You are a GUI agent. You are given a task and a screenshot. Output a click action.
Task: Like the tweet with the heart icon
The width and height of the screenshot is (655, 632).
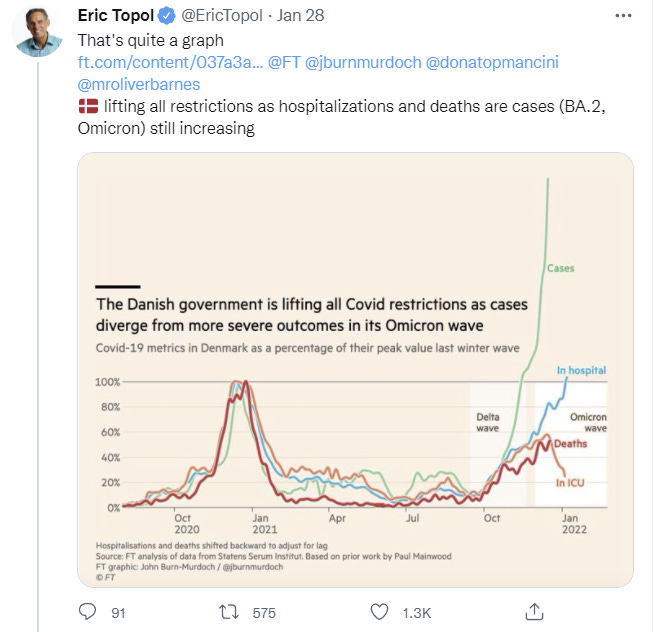(x=379, y=612)
